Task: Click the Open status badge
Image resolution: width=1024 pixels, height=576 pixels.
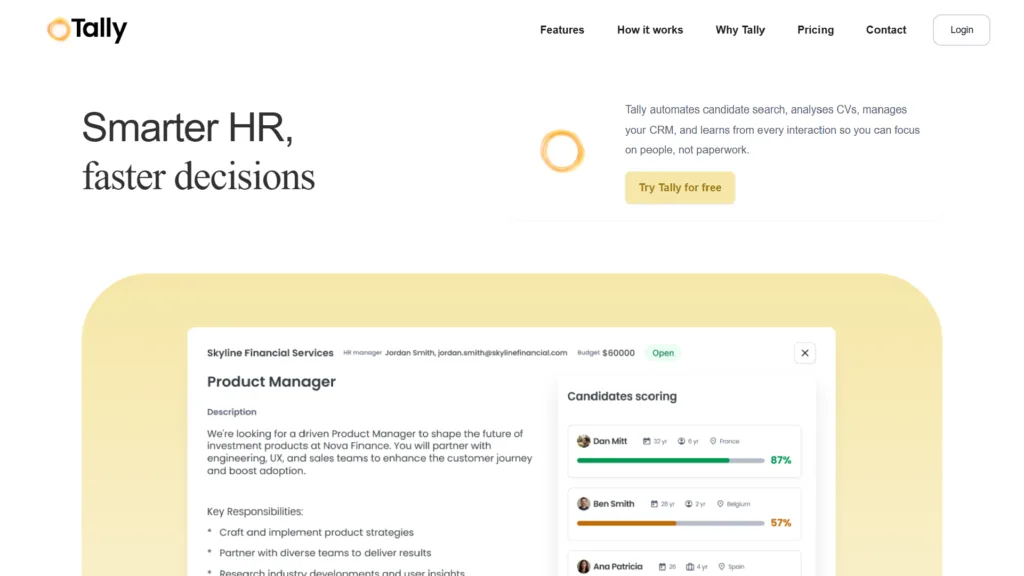Action: (663, 353)
